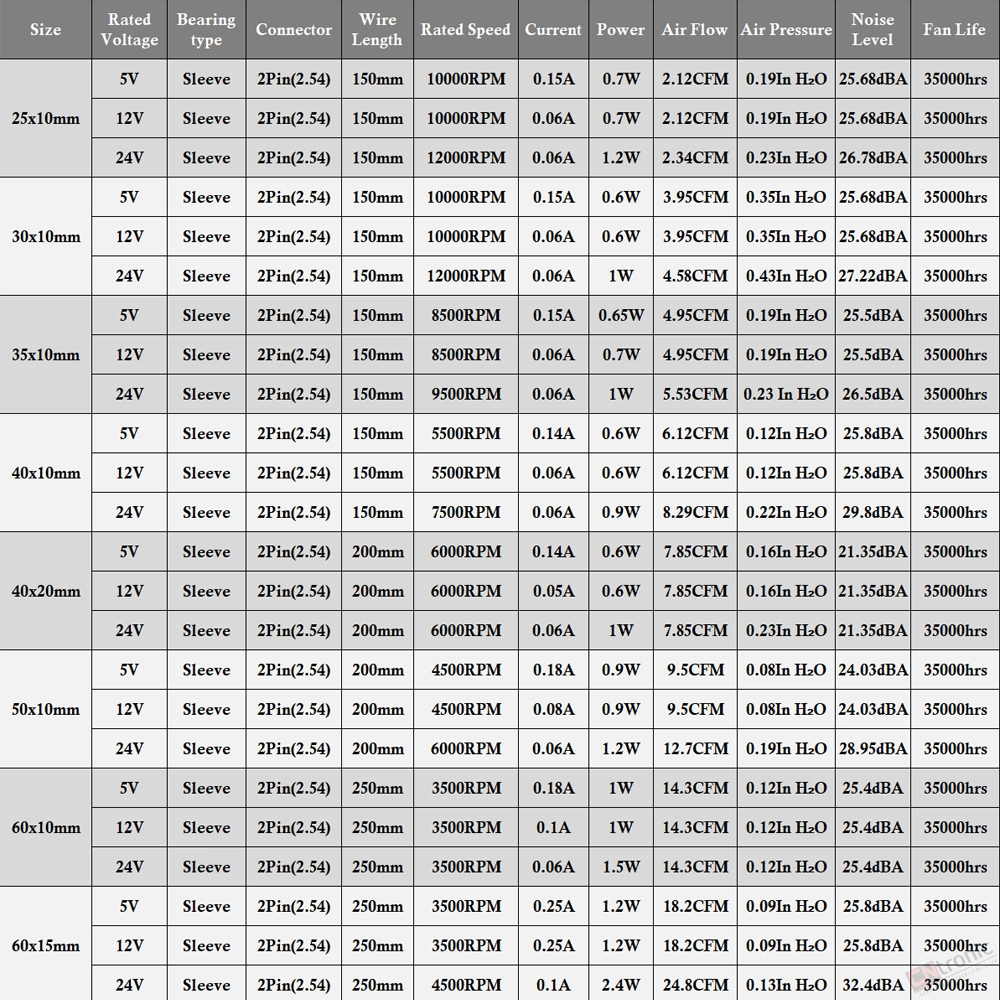
Task: Click the 0.05A current value
Action: 554,591
